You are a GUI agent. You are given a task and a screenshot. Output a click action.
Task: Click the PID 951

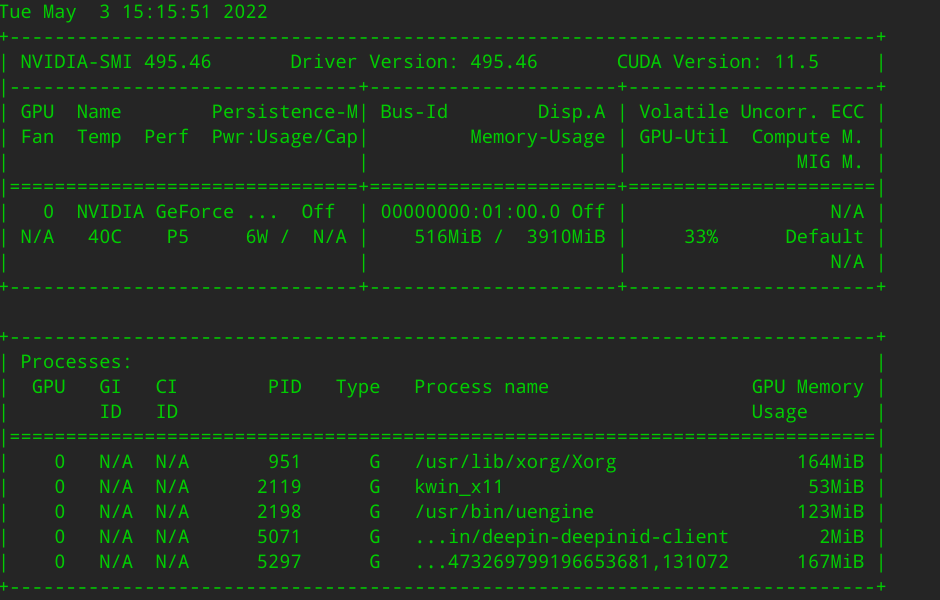click(x=284, y=462)
